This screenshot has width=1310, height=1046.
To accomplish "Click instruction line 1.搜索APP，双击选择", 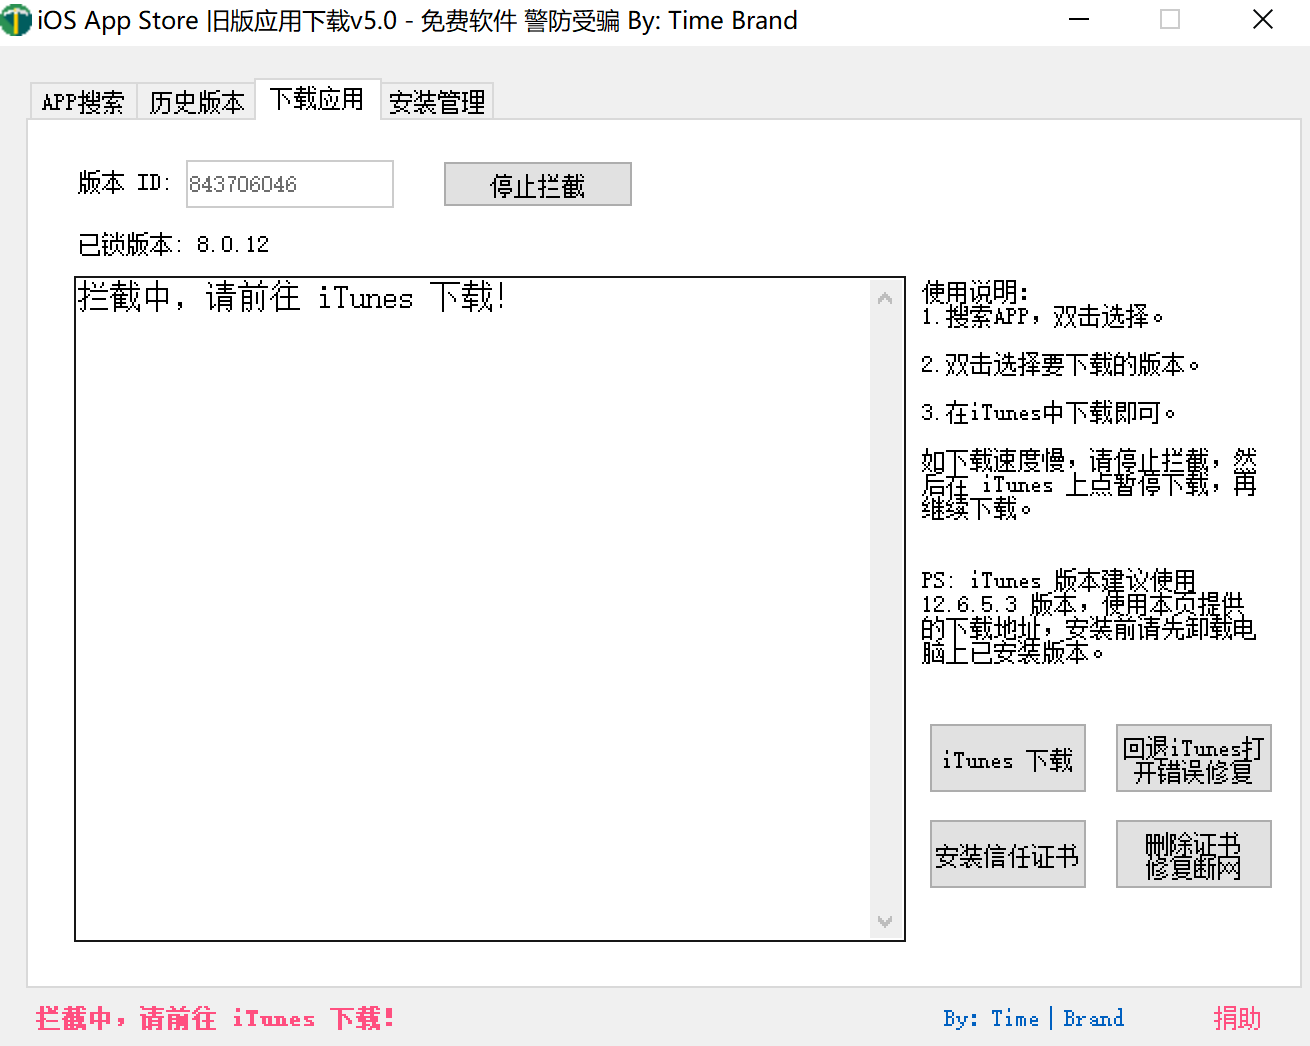I will point(1043,317).
